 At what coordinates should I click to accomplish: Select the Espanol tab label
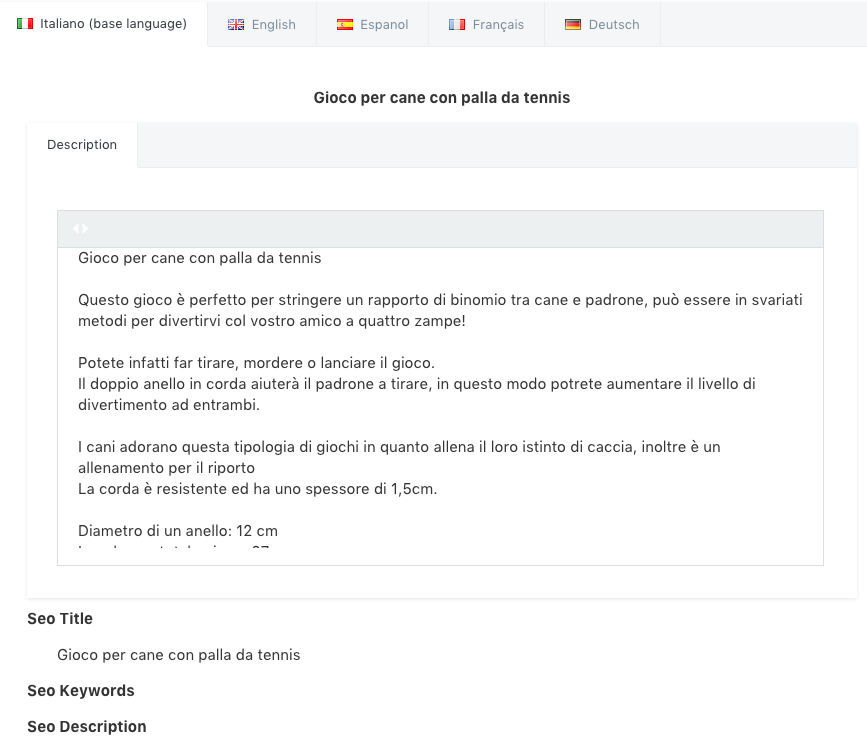click(x=385, y=25)
